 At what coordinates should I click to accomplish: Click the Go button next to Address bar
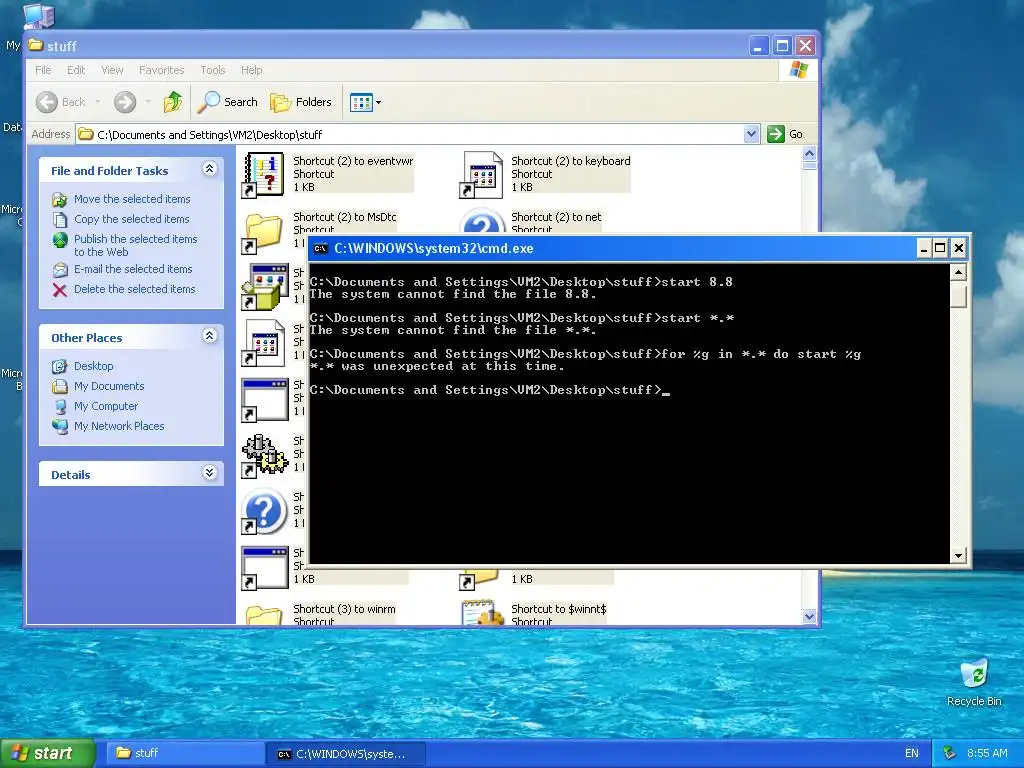click(785, 134)
